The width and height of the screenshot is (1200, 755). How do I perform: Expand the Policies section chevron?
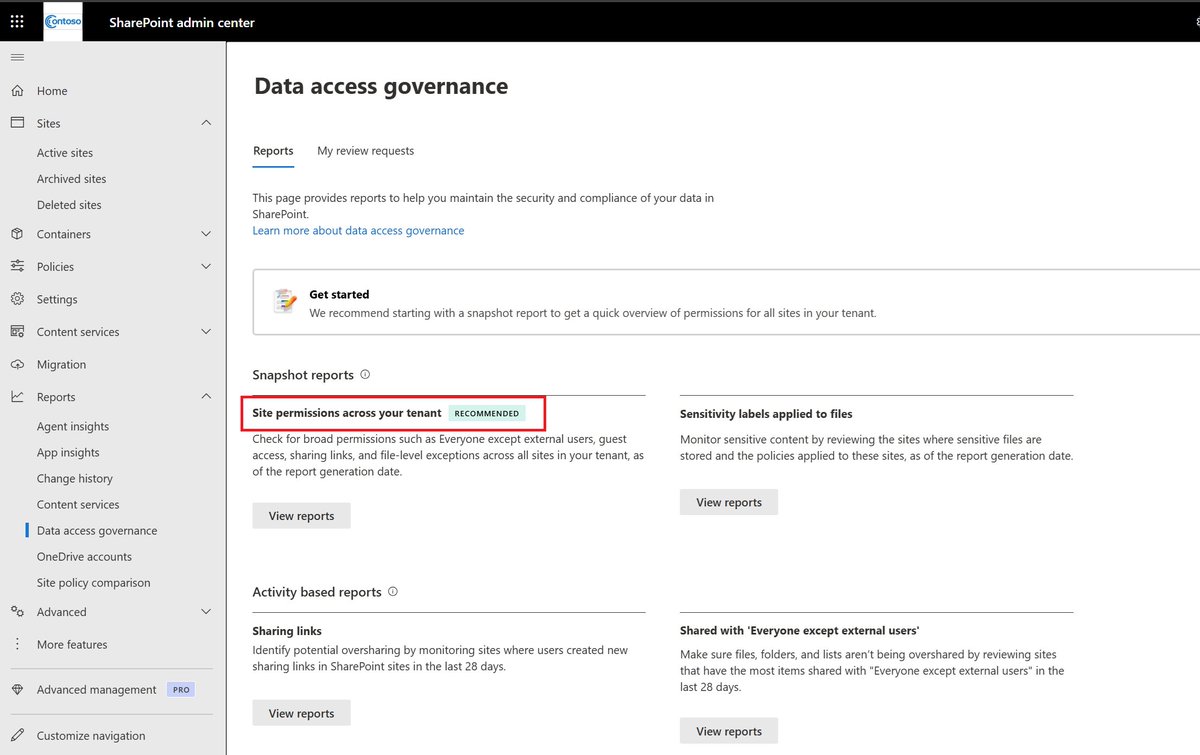point(206,267)
